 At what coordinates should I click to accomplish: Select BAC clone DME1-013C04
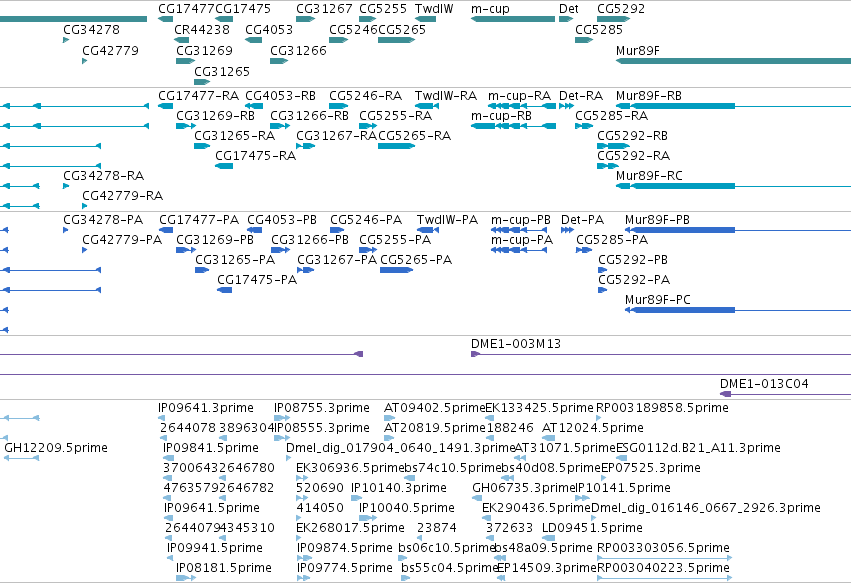click(764, 384)
